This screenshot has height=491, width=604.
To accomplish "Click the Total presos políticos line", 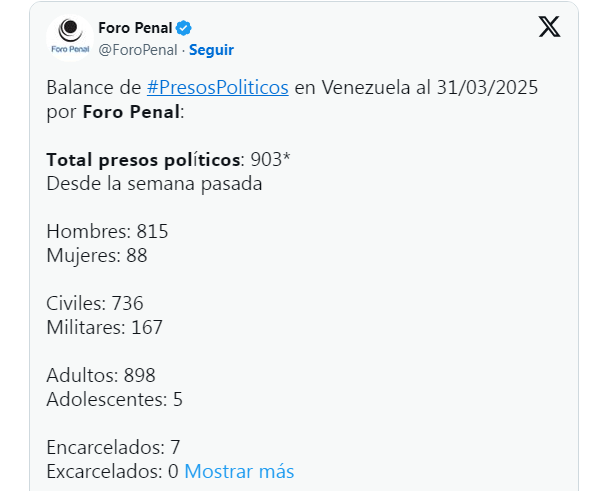I will click(x=168, y=159).
